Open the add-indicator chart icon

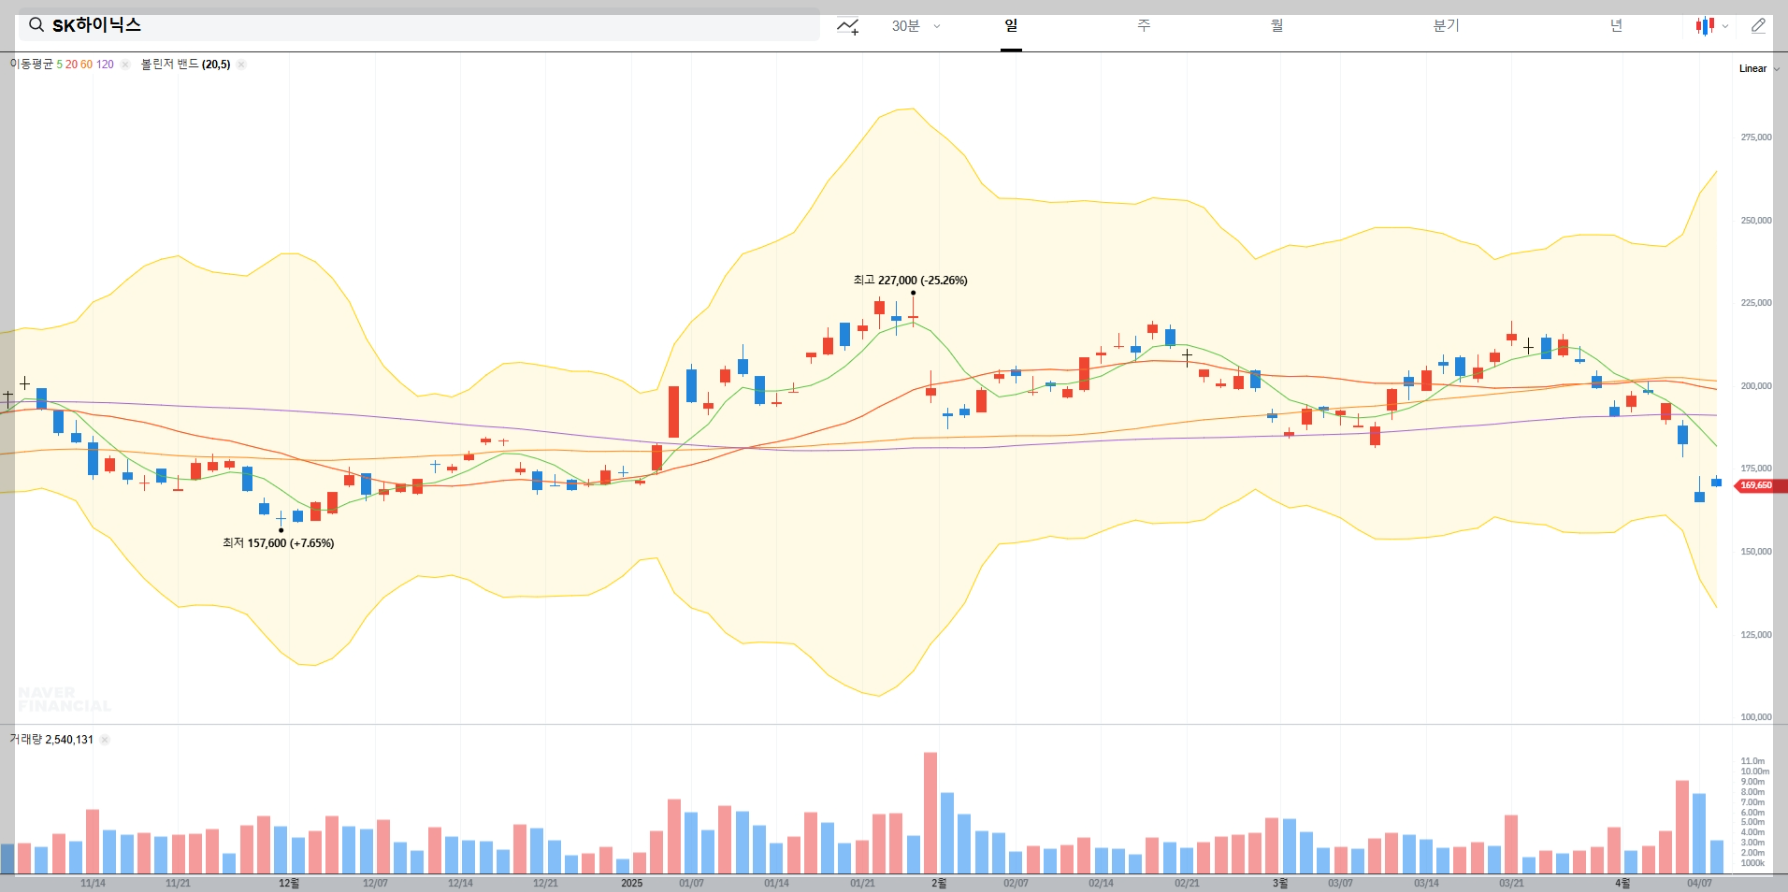coord(848,26)
